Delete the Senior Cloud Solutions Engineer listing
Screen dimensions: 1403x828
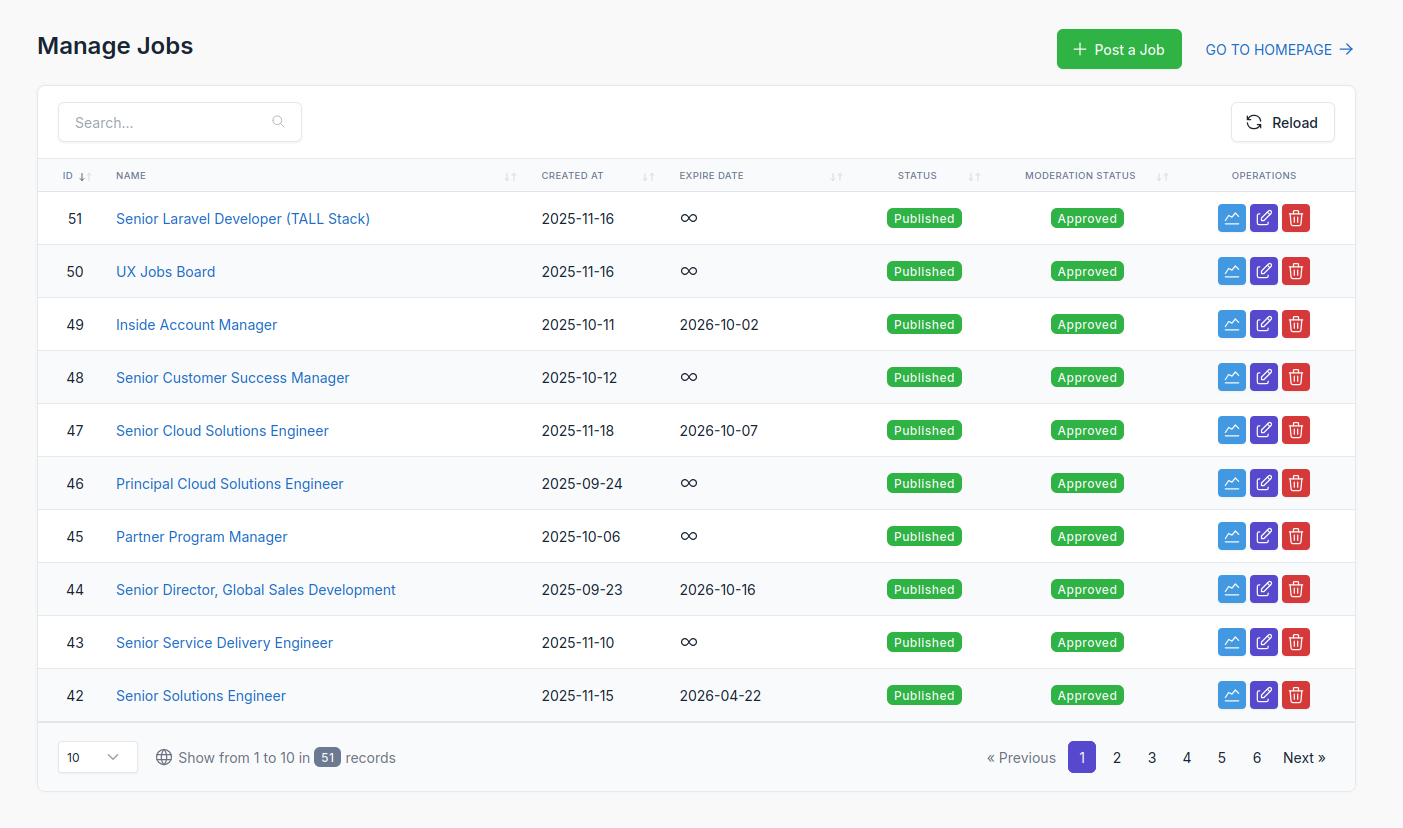coord(1295,430)
